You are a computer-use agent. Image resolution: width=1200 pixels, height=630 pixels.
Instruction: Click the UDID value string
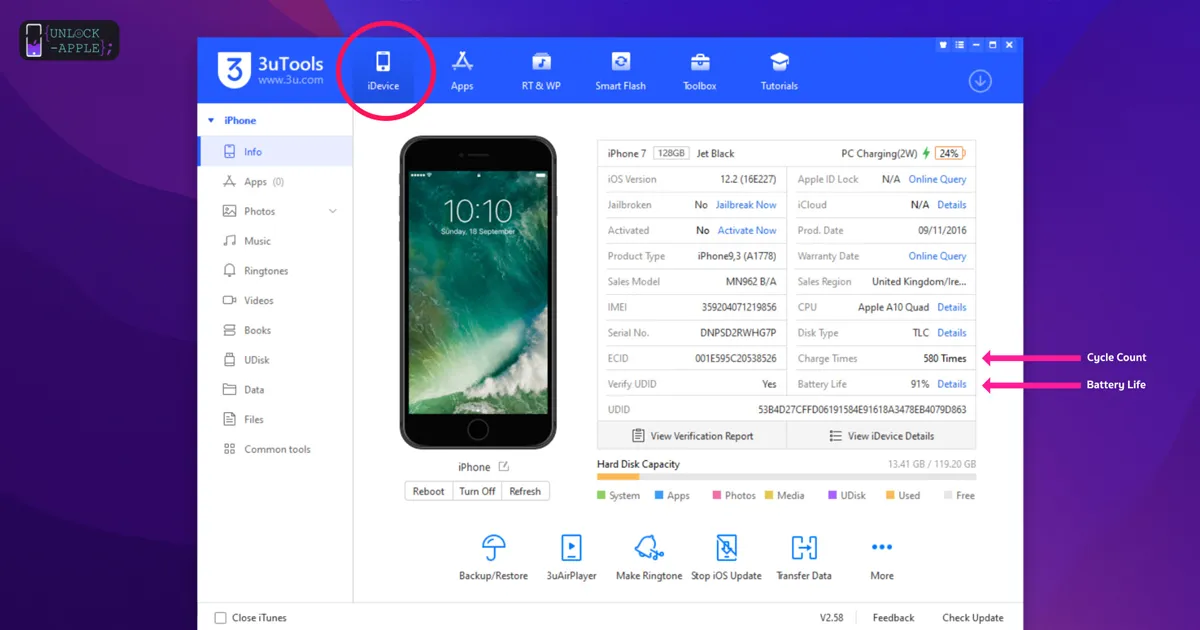click(x=862, y=410)
